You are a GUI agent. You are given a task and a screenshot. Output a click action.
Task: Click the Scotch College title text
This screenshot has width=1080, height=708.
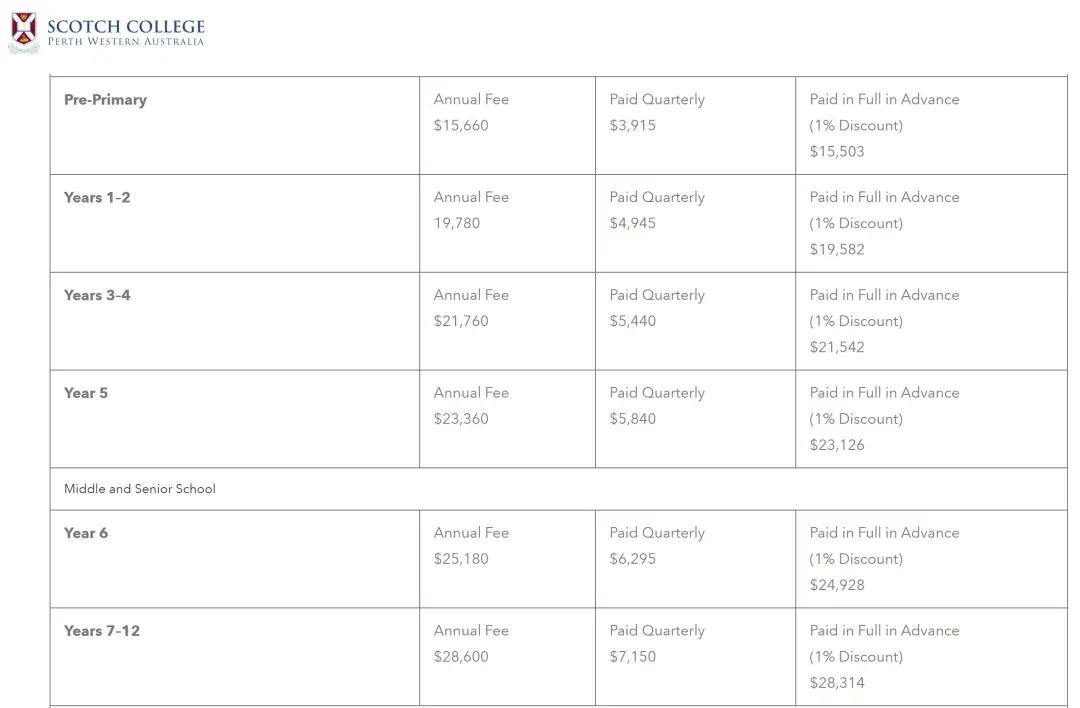tap(126, 26)
